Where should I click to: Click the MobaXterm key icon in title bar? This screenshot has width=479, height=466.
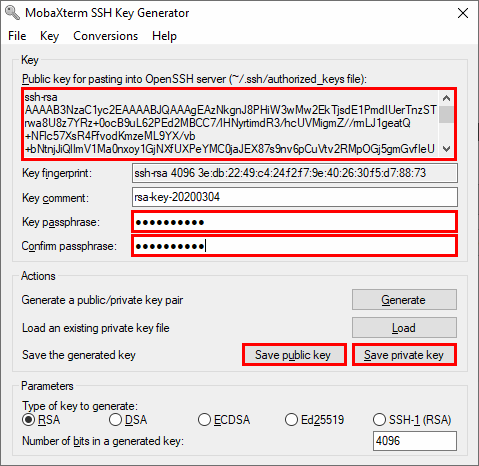click(x=13, y=13)
